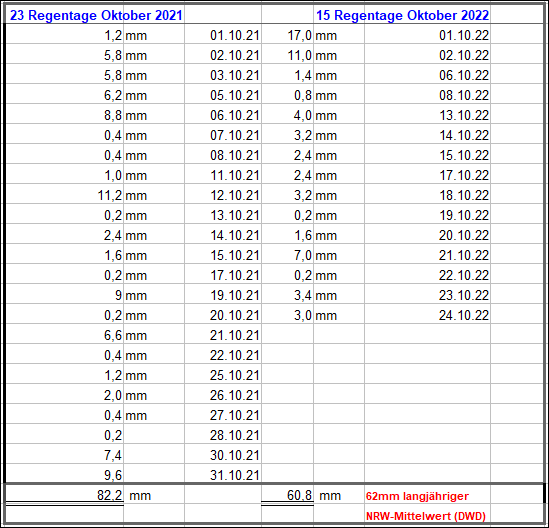Click the date cell 12.10.21
The height and width of the screenshot is (528, 549).
(235, 195)
